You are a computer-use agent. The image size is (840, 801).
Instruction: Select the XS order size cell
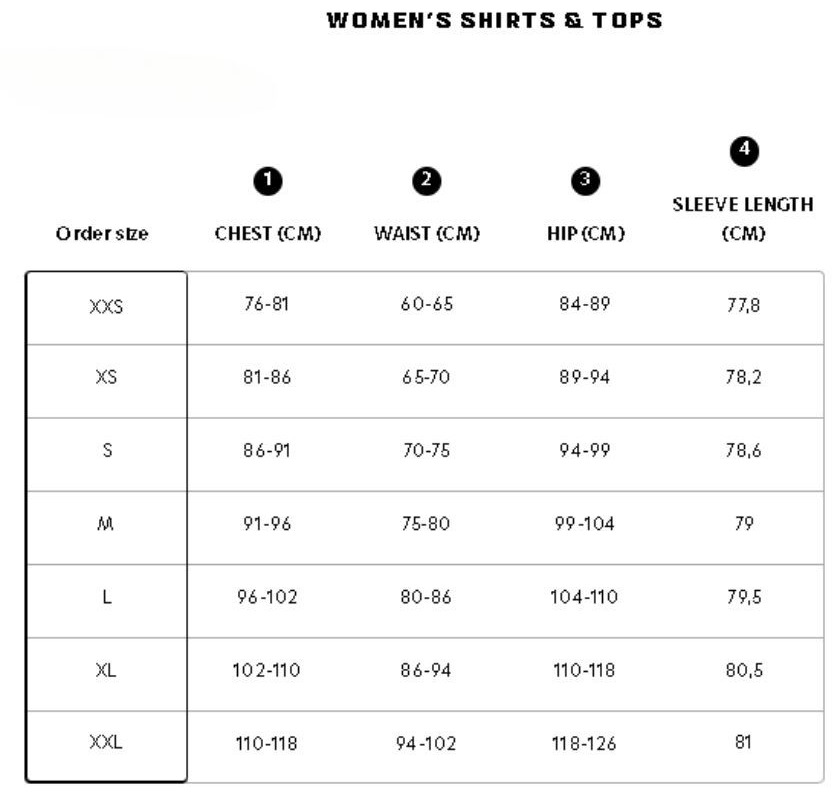pos(107,381)
